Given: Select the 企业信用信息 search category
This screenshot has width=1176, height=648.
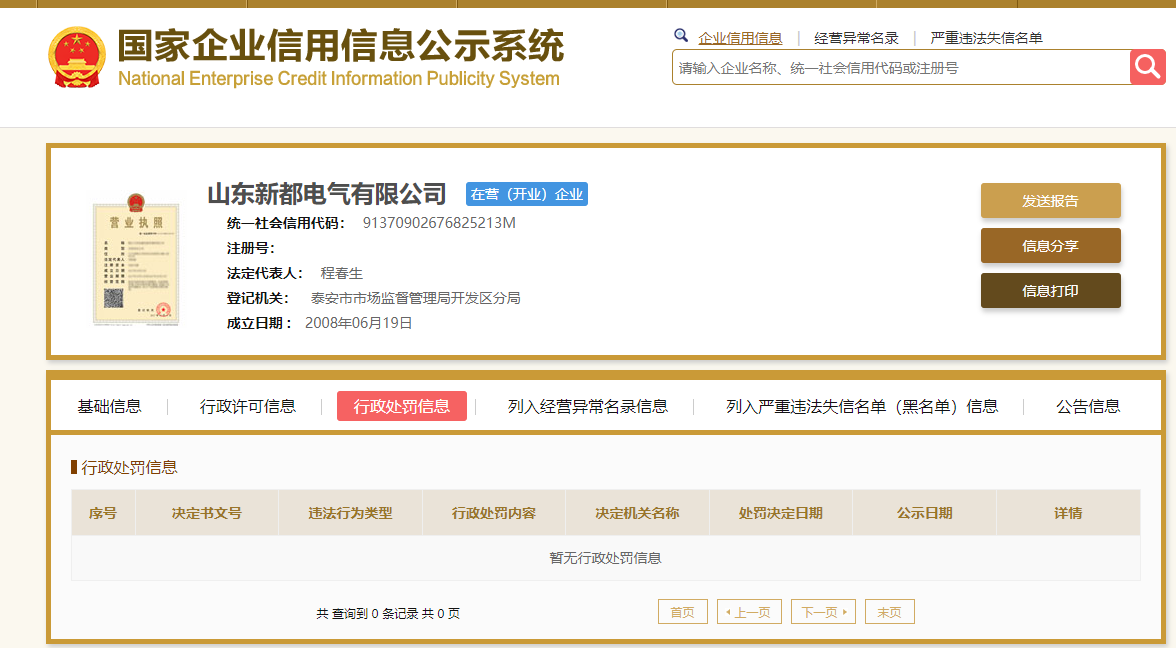Looking at the screenshot, I should click(740, 38).
